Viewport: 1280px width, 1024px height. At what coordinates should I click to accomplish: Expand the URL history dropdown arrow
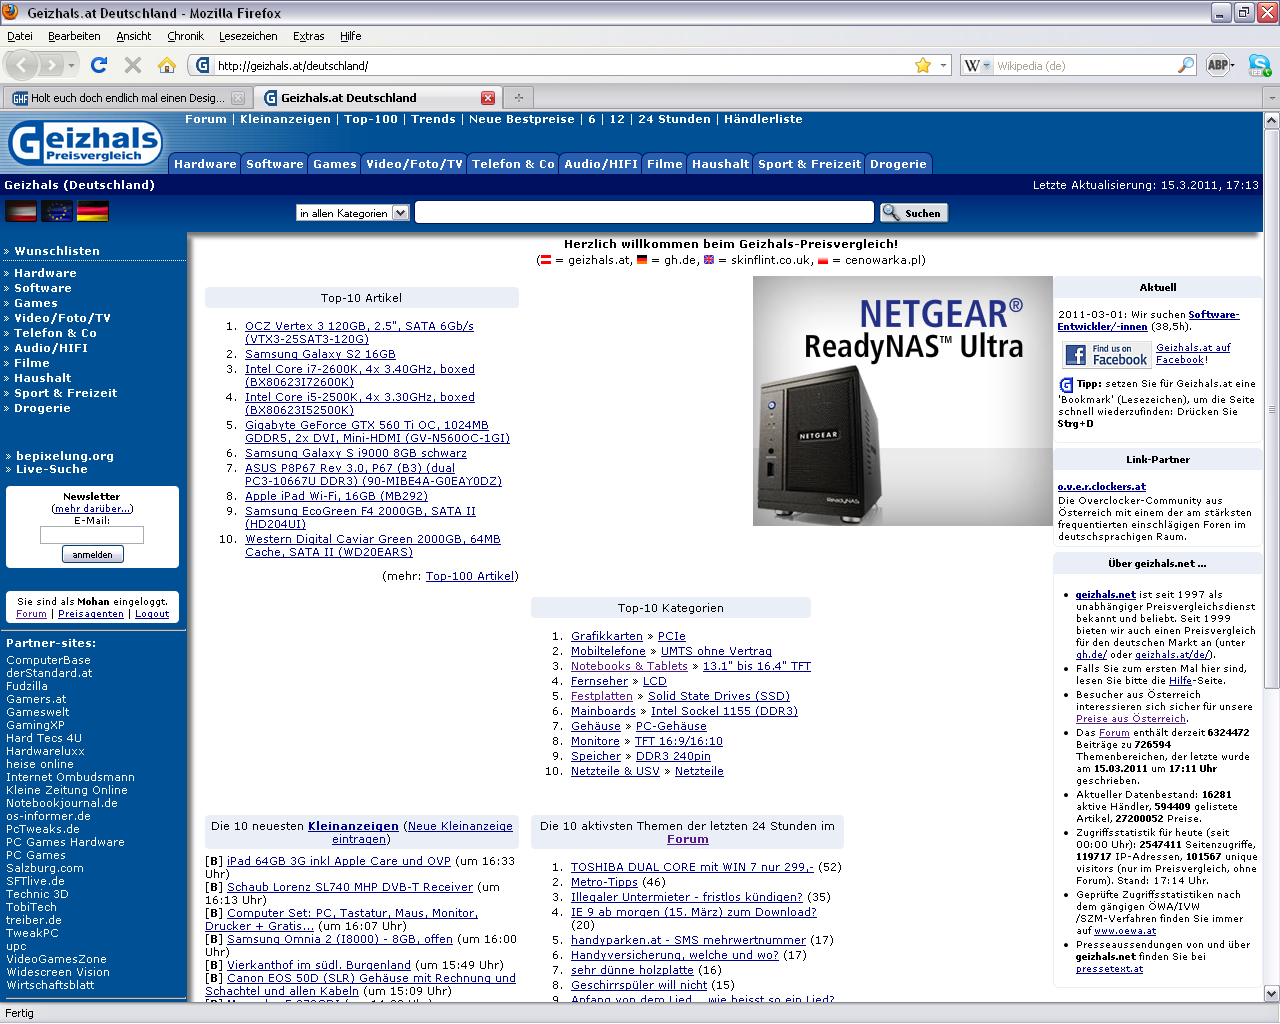[943, 65]
